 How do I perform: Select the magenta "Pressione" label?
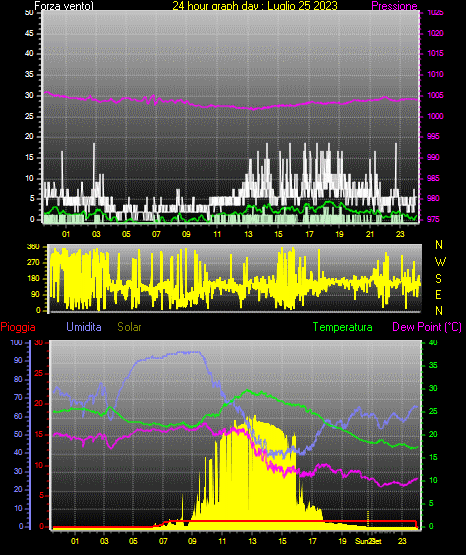(x=395, y=6)
